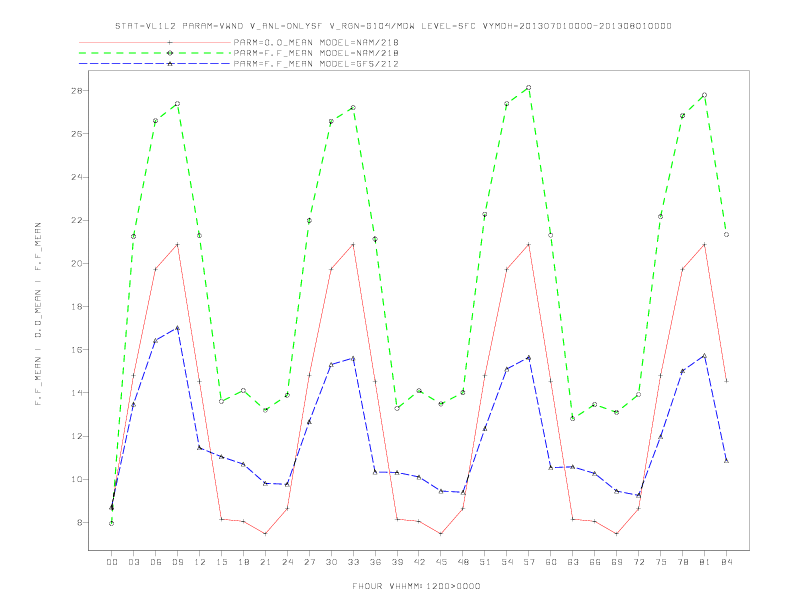The image size is (792, 612).
Task: Click x-axis tick label 60
Action: pos(551,562)
